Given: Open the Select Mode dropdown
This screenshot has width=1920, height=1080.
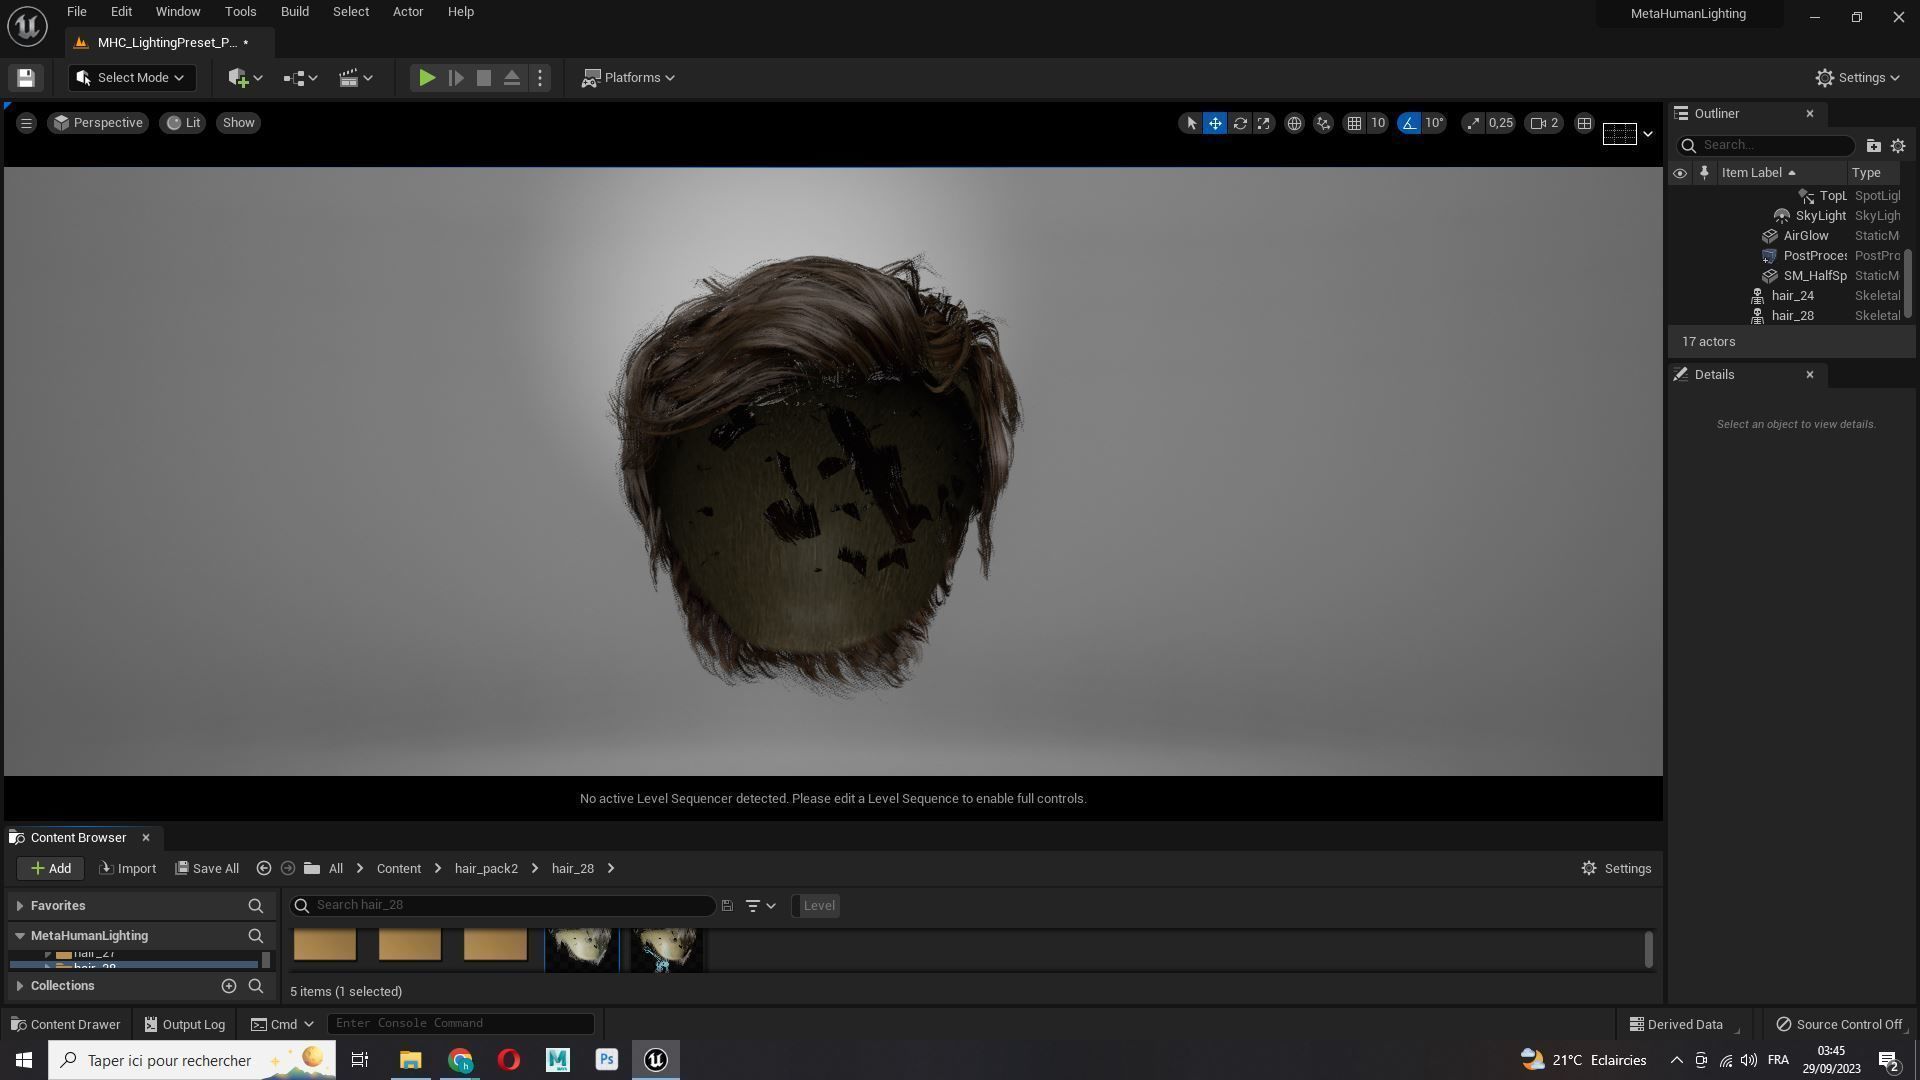Looking at the screenshot, I should [x=131, y=78].
